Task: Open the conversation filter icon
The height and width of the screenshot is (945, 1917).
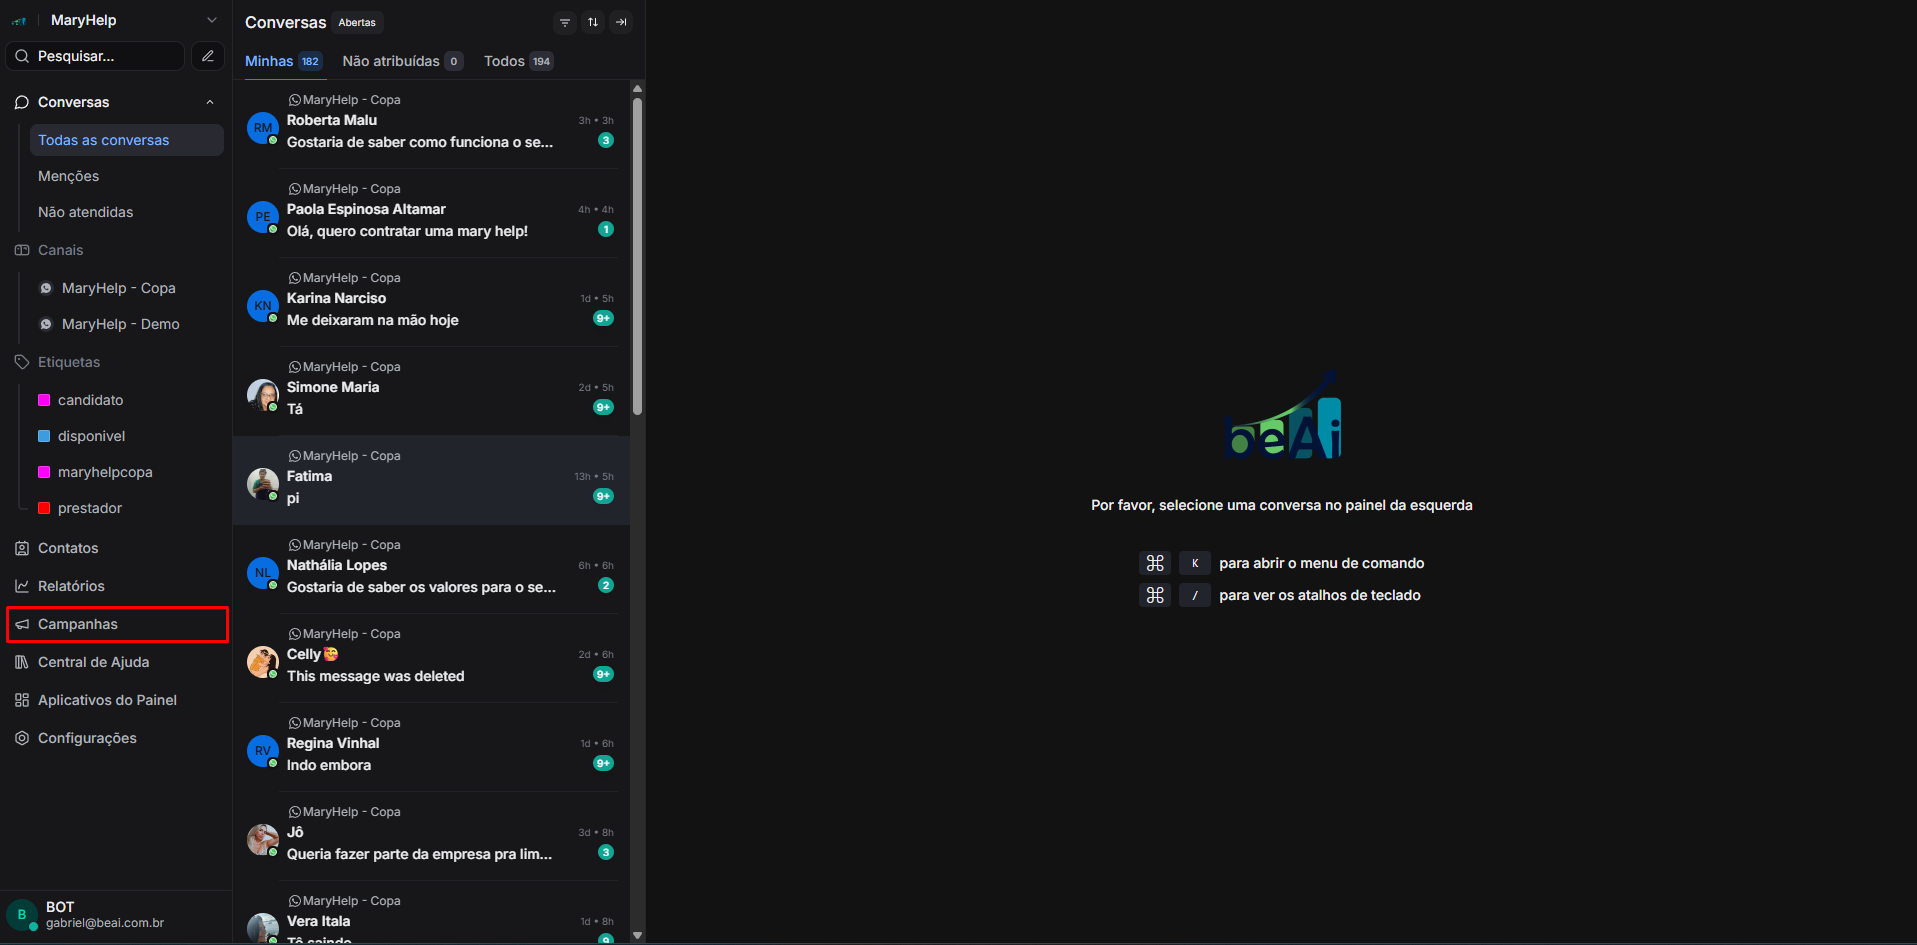Action: click(x=565, y=22)
